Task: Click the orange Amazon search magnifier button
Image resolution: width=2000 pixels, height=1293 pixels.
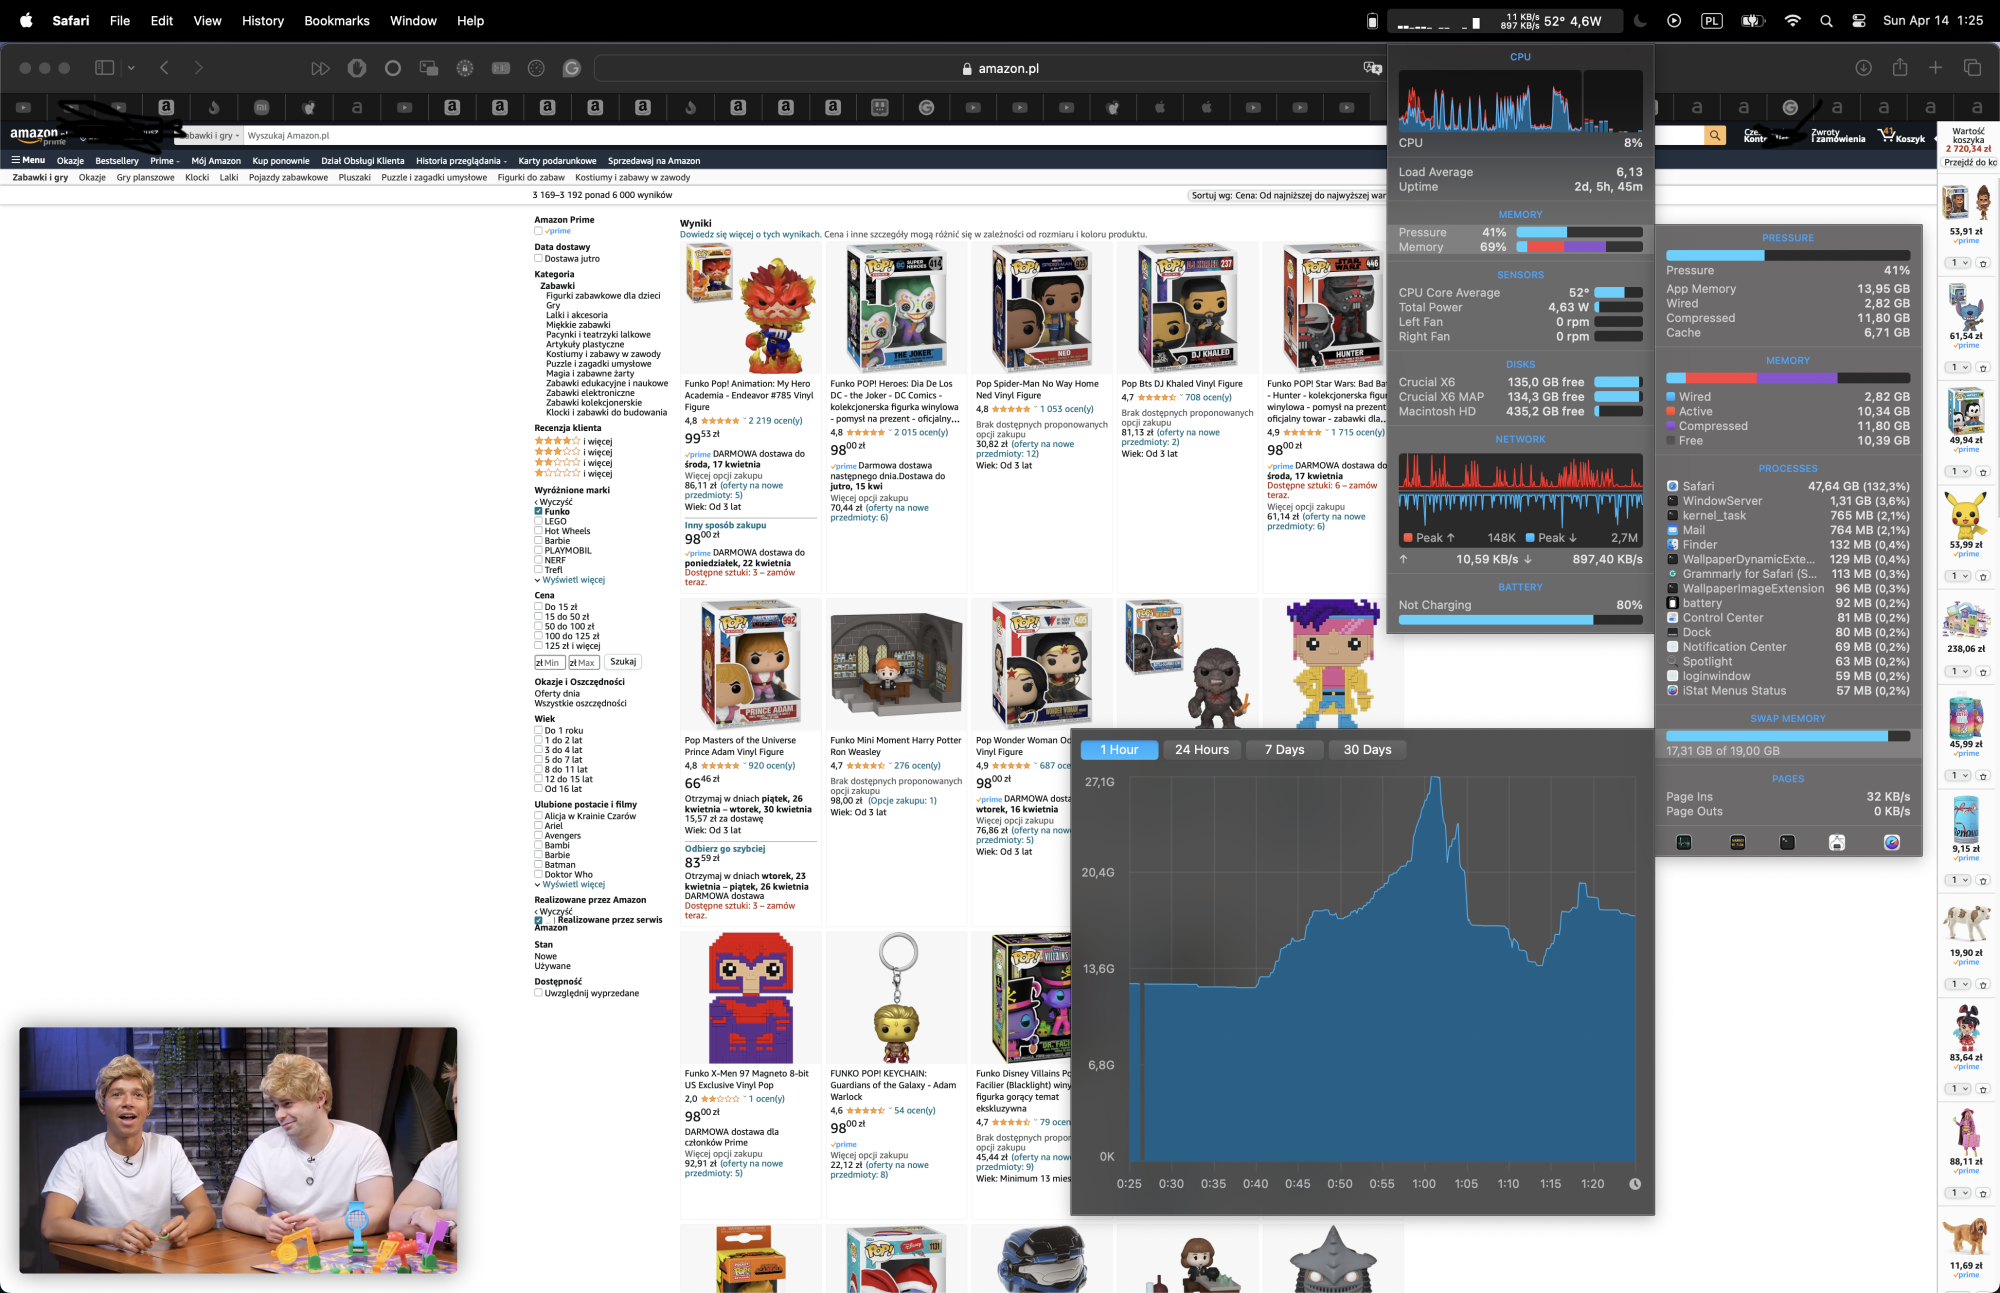Action: (x=1715, y=135)
